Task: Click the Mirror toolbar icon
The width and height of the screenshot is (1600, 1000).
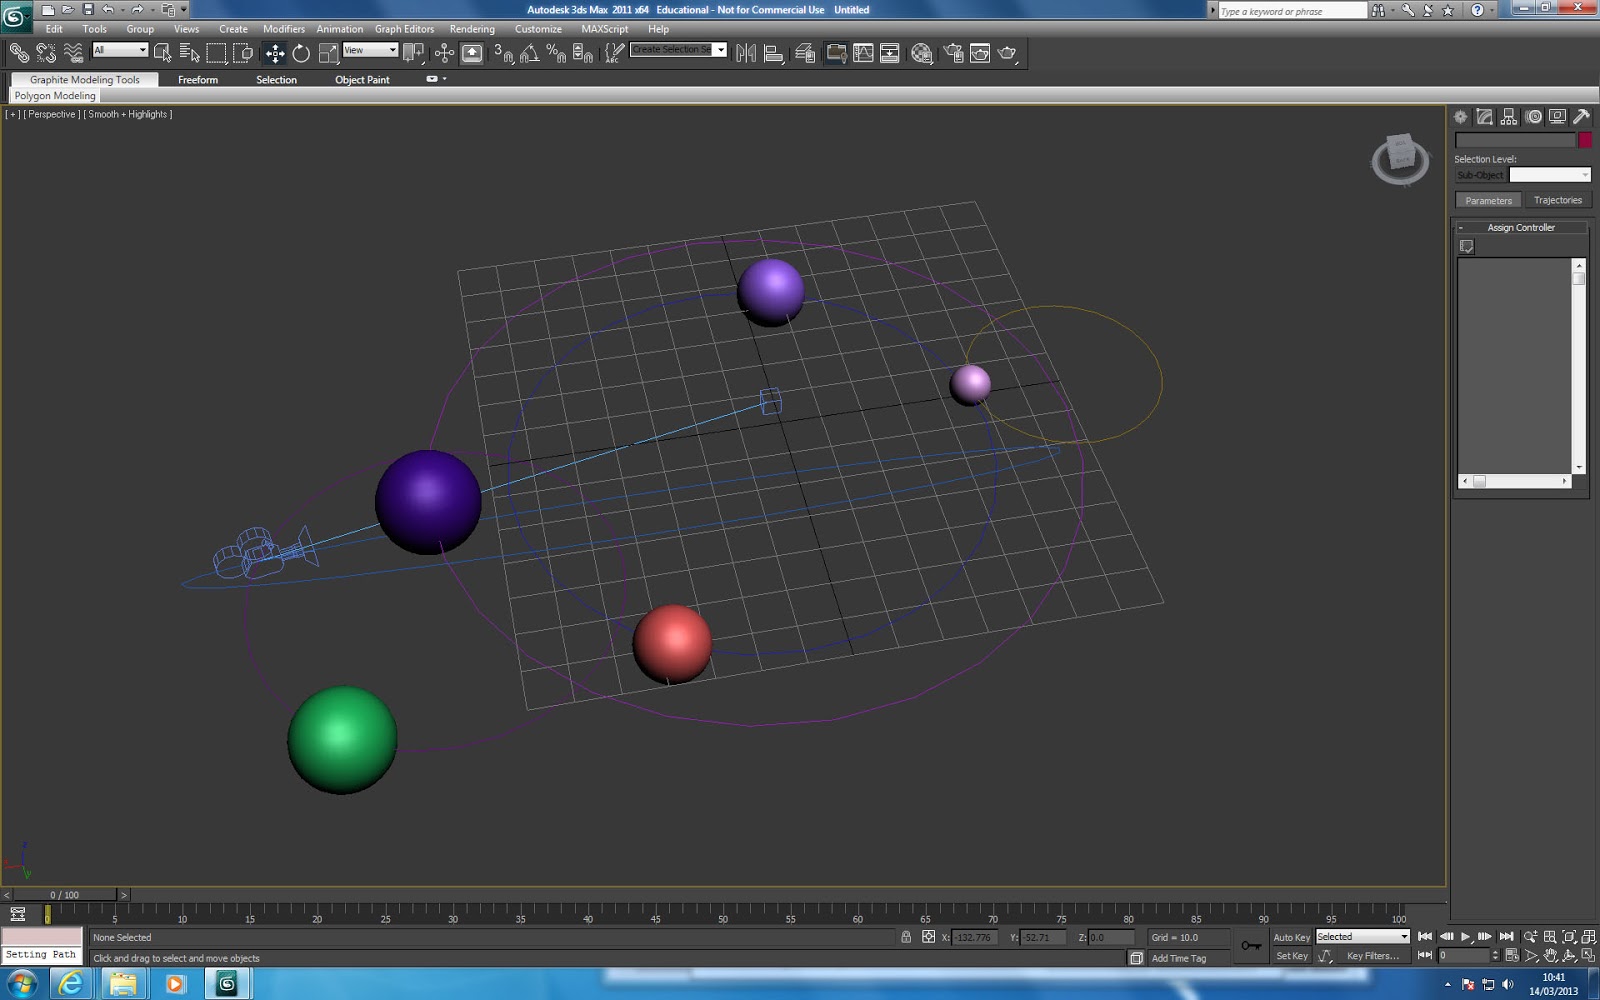Action: coord(746,53)
